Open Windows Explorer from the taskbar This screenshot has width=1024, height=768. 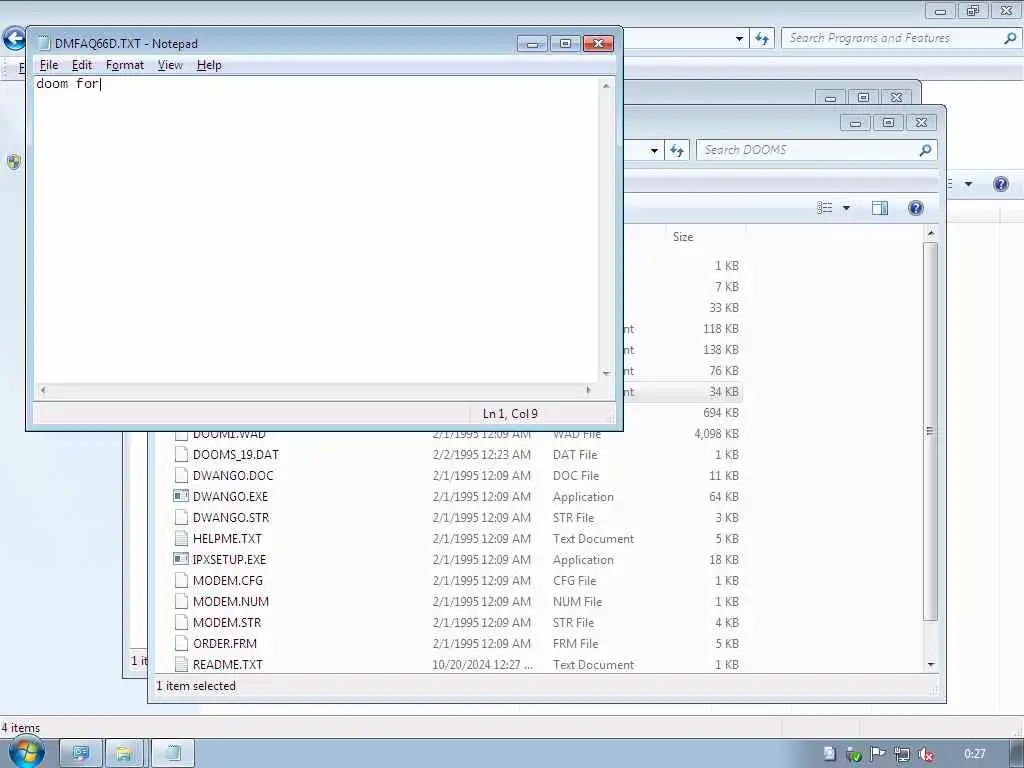tap(124, 754)
